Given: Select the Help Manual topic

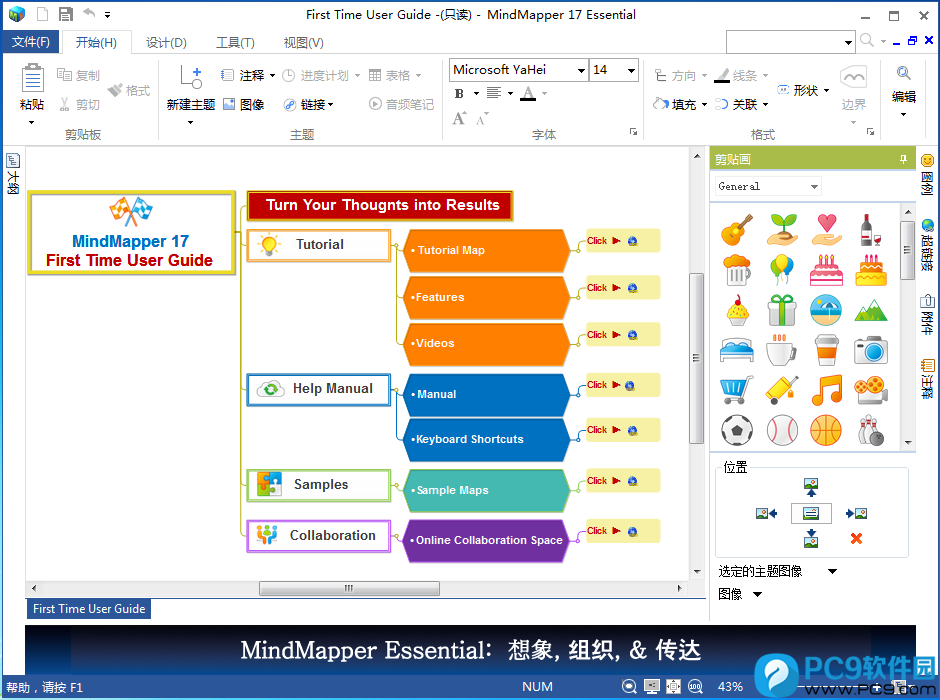Looking at the screenshot, I should tap(319, 390).
